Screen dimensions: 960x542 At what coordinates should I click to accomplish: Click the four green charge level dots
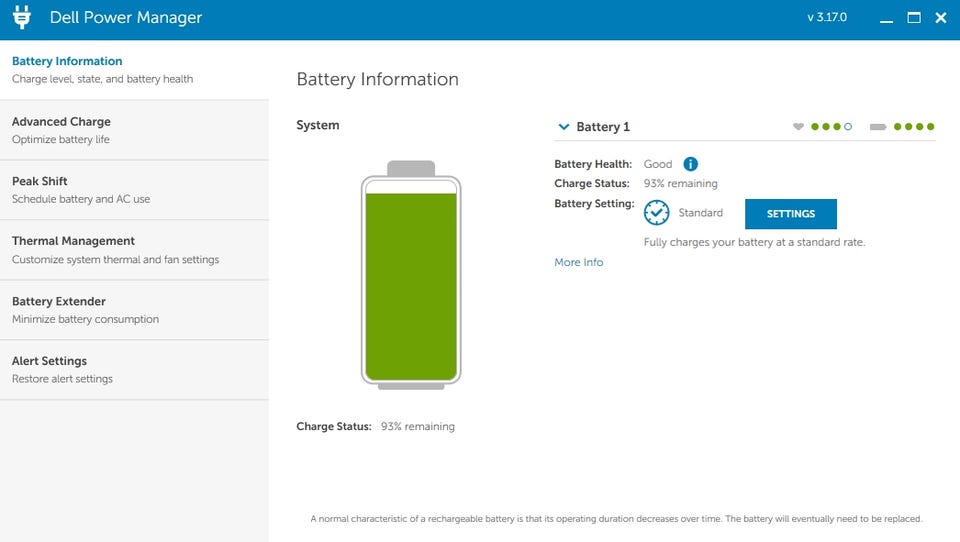tap(914, 127)
